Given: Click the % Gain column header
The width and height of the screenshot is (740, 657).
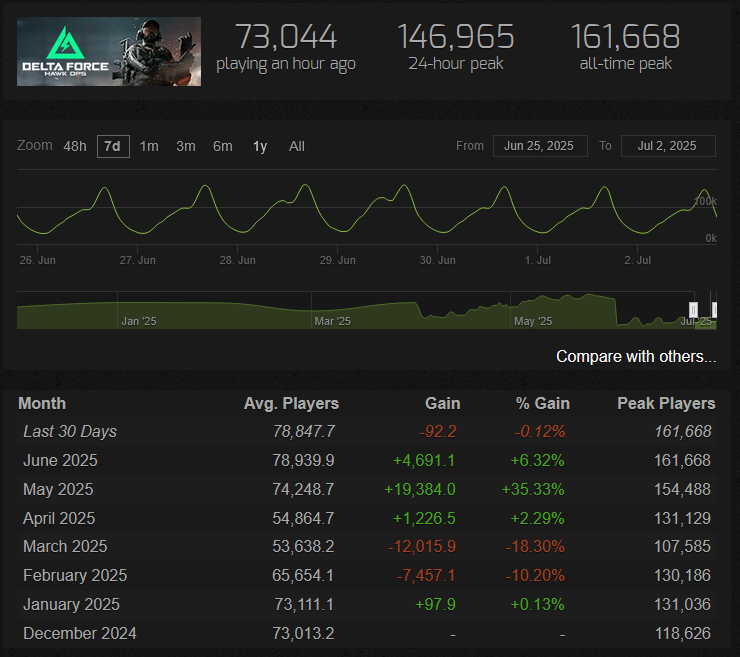Looking at the screenshot, I should pyautogui.click(x=543, y=404).
